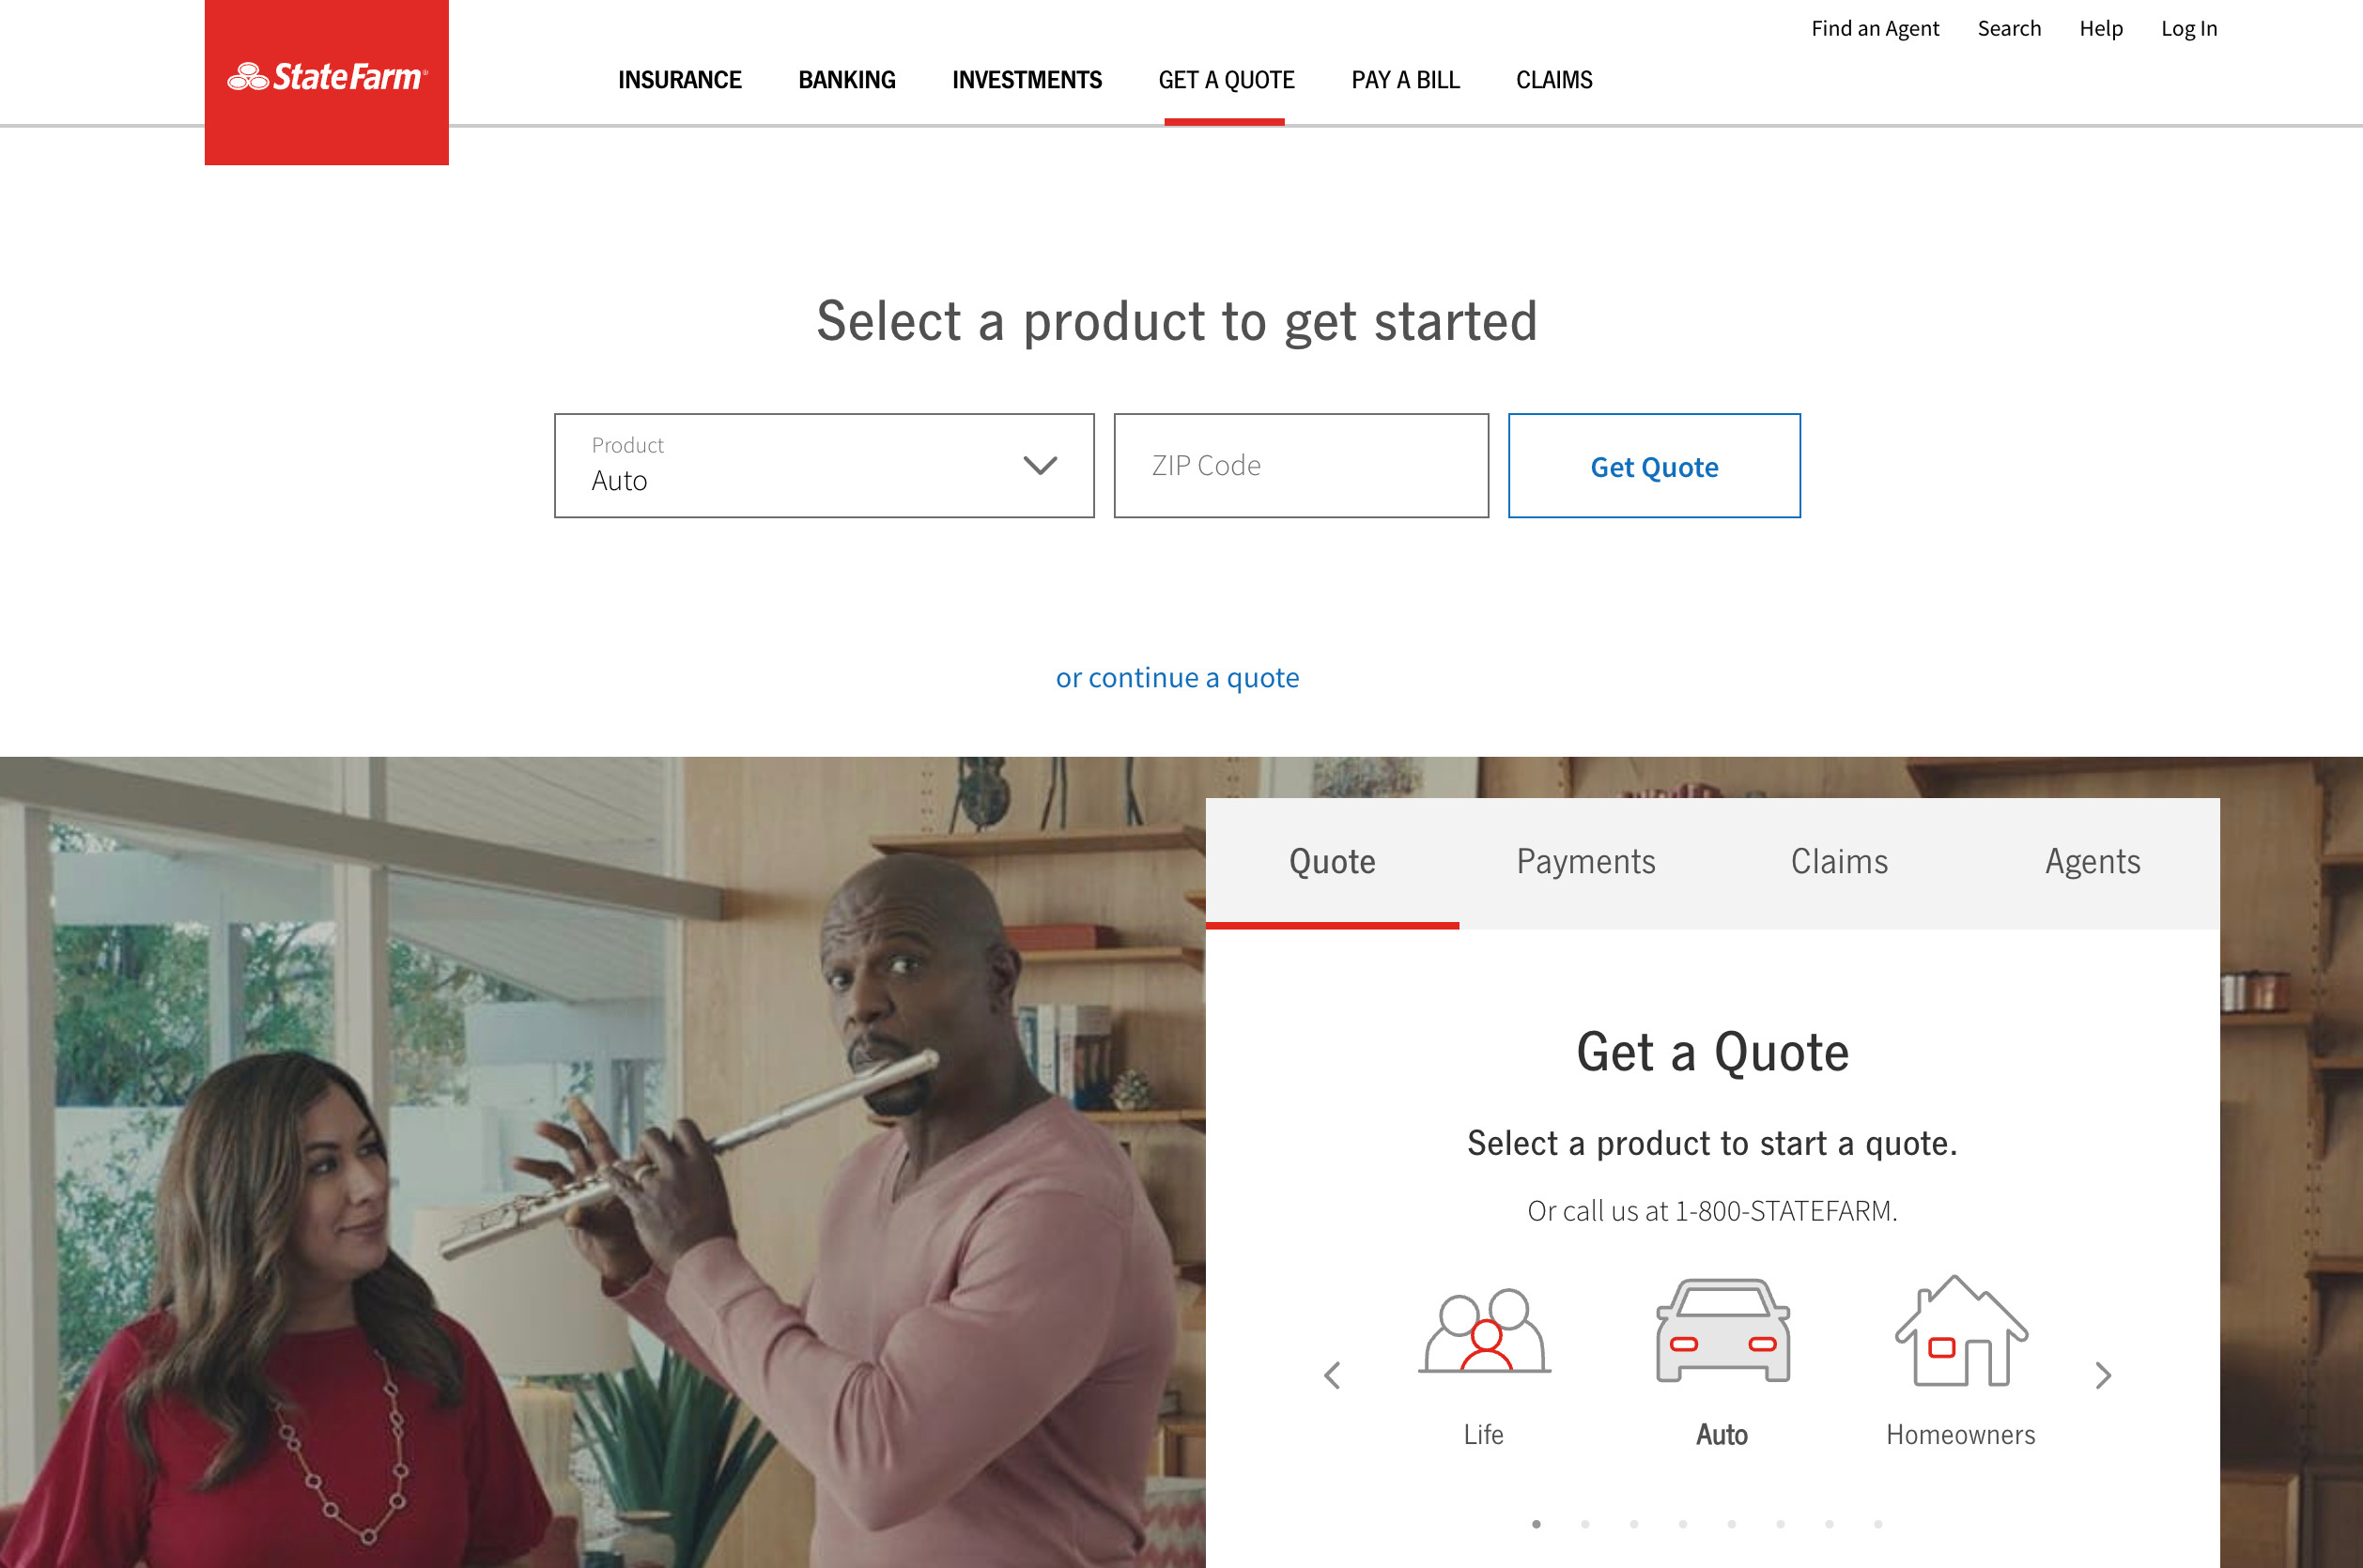Select the Quote tab icon
The width and height of the screenshot is (2363, 1568).
pyautogui.click(x=1332, y=859)
